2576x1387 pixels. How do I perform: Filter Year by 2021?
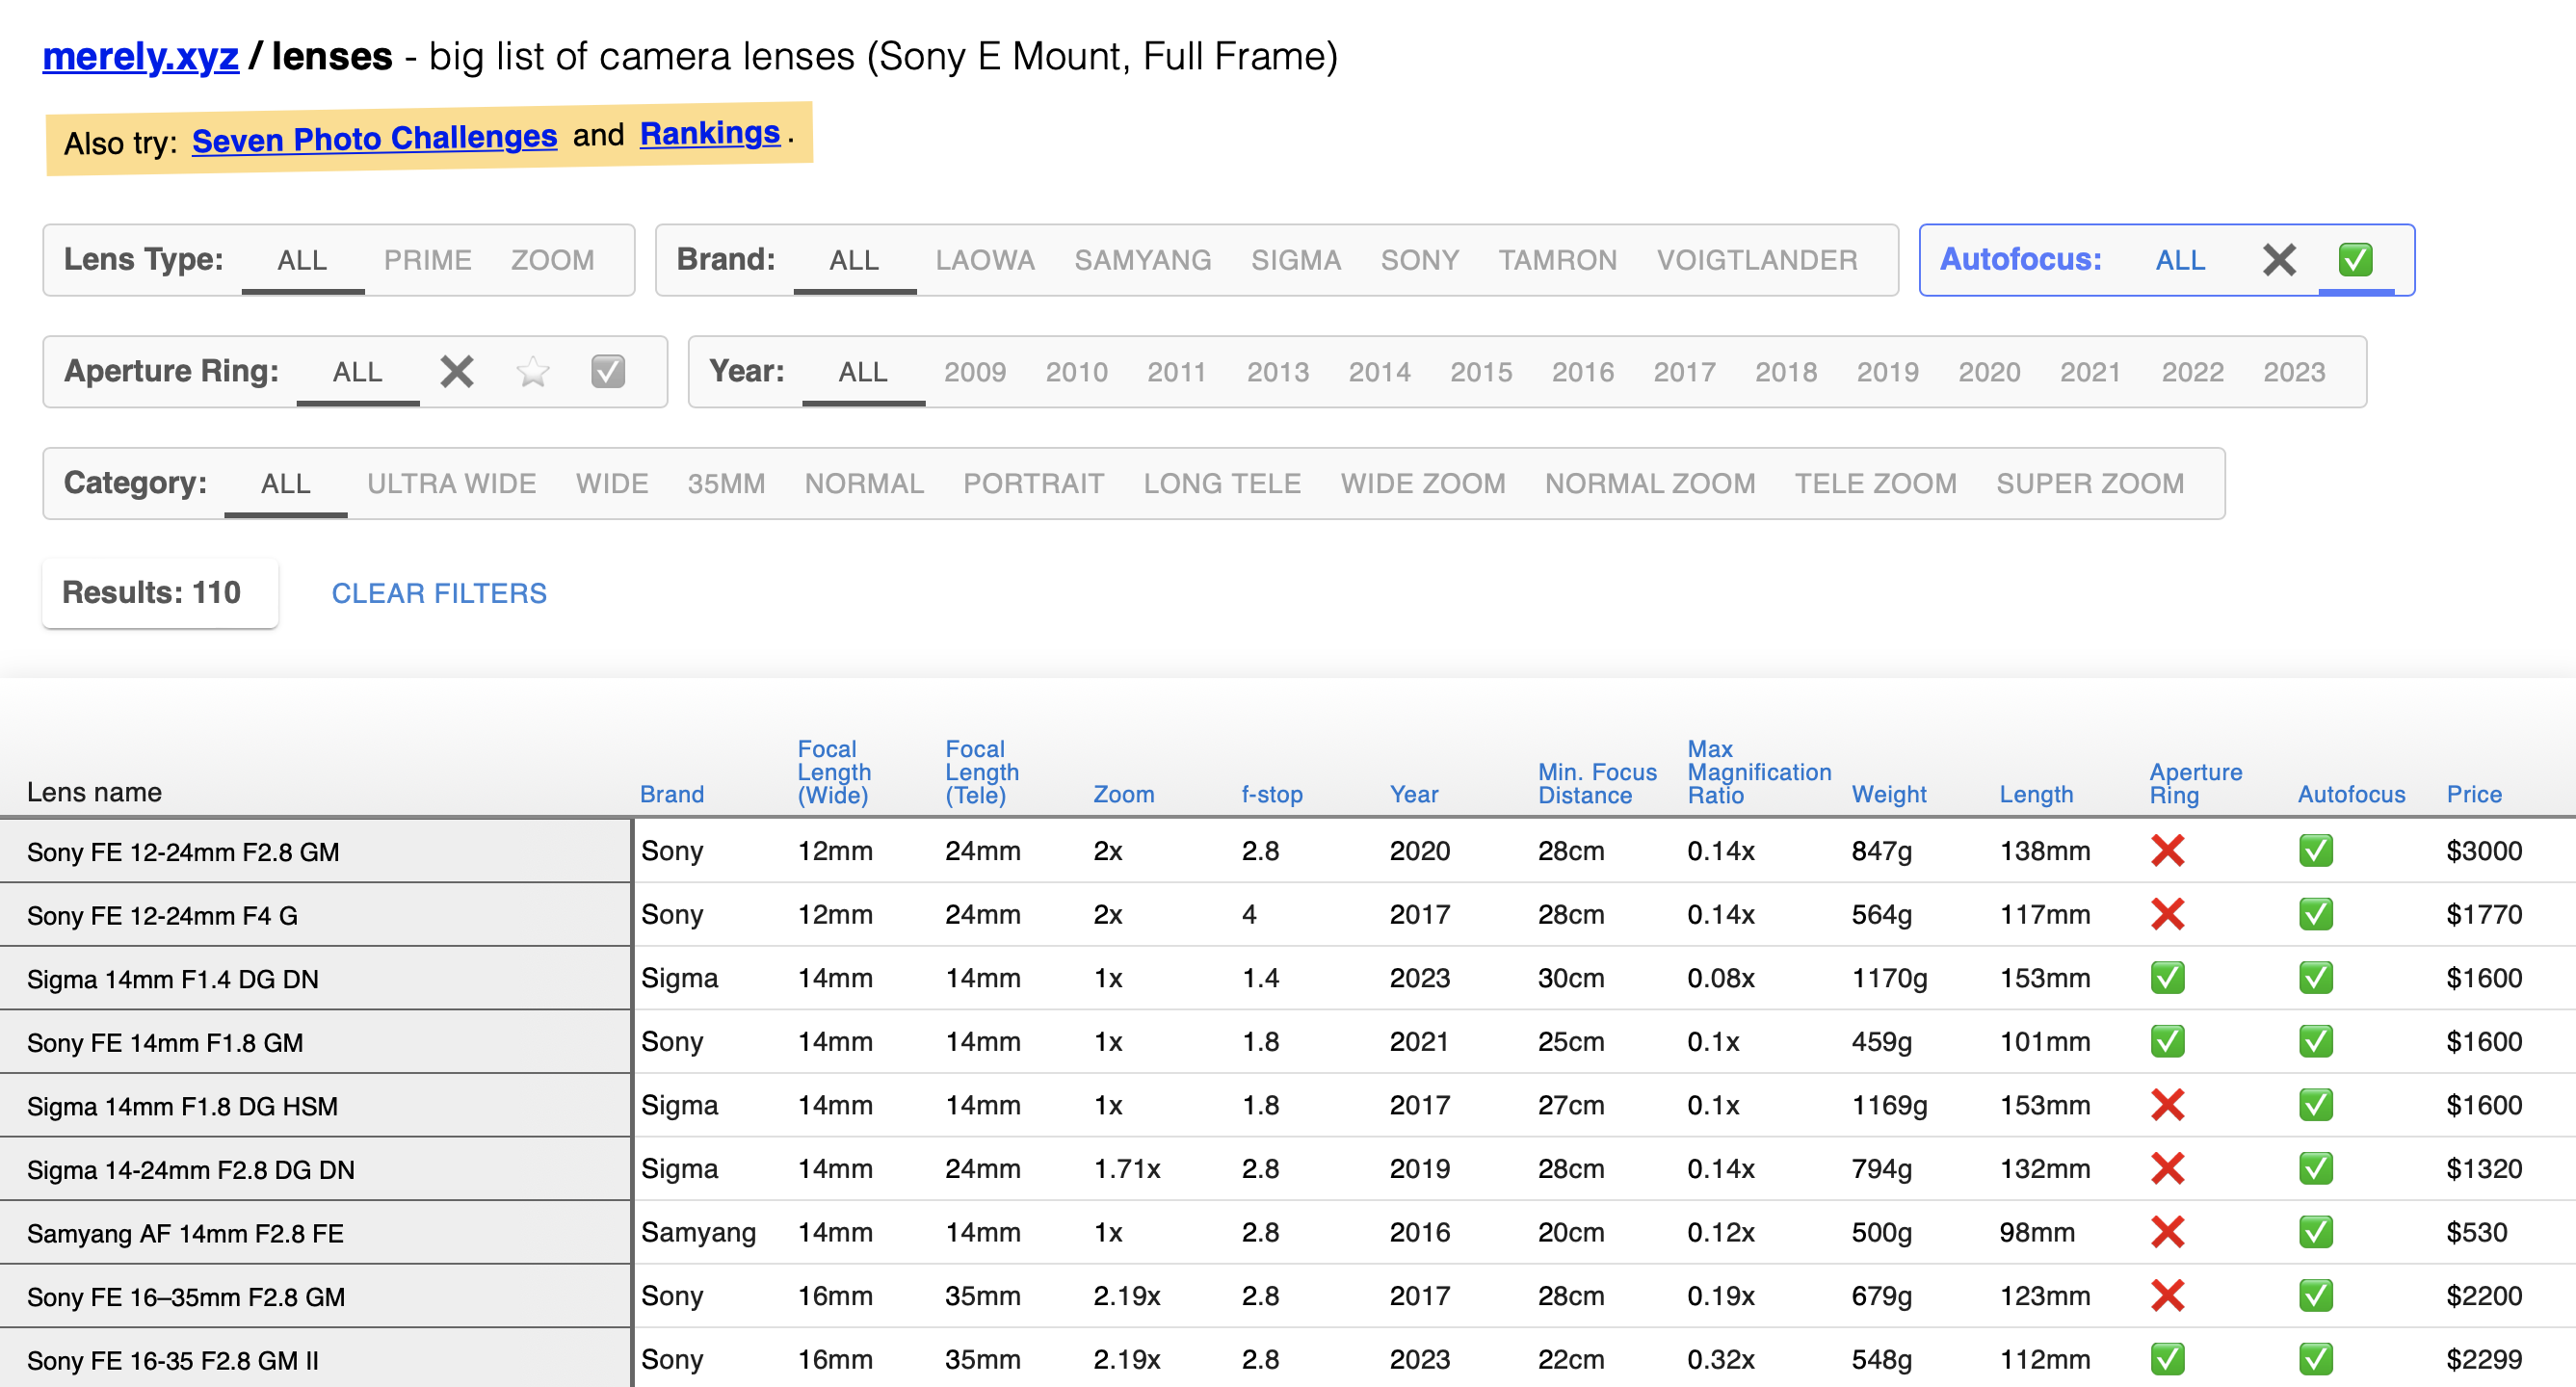coord(2090,372)
